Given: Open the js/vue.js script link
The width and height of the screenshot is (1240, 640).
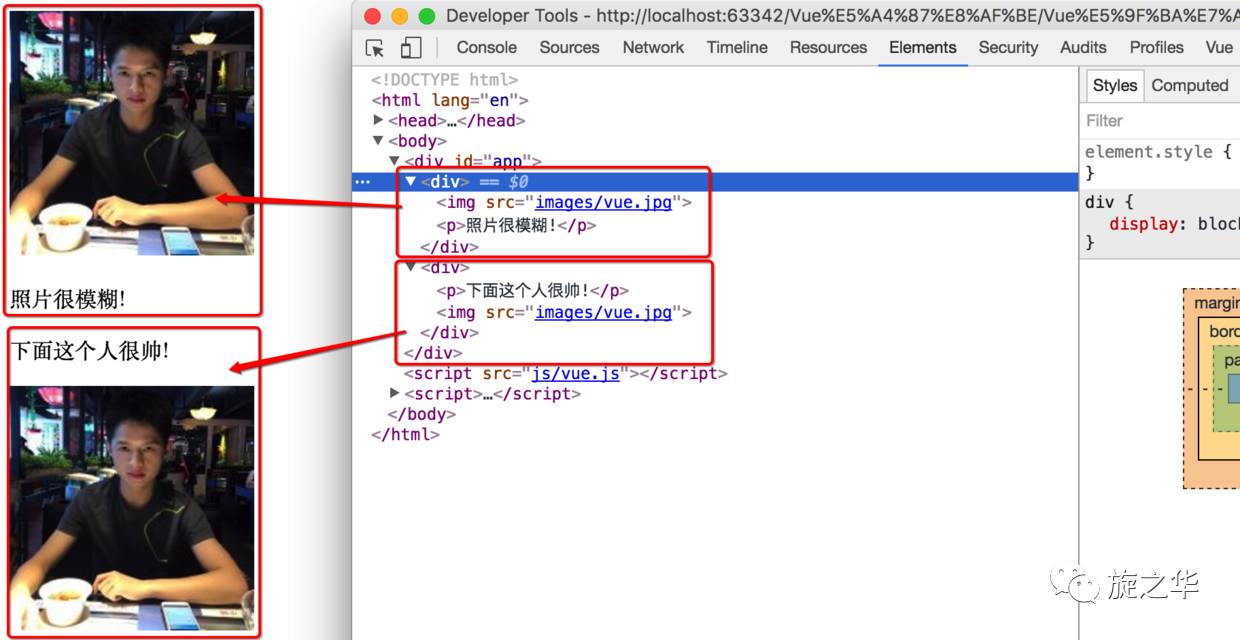Looking at the screenshot, I should pyautogui.click(x=575, y=373).
